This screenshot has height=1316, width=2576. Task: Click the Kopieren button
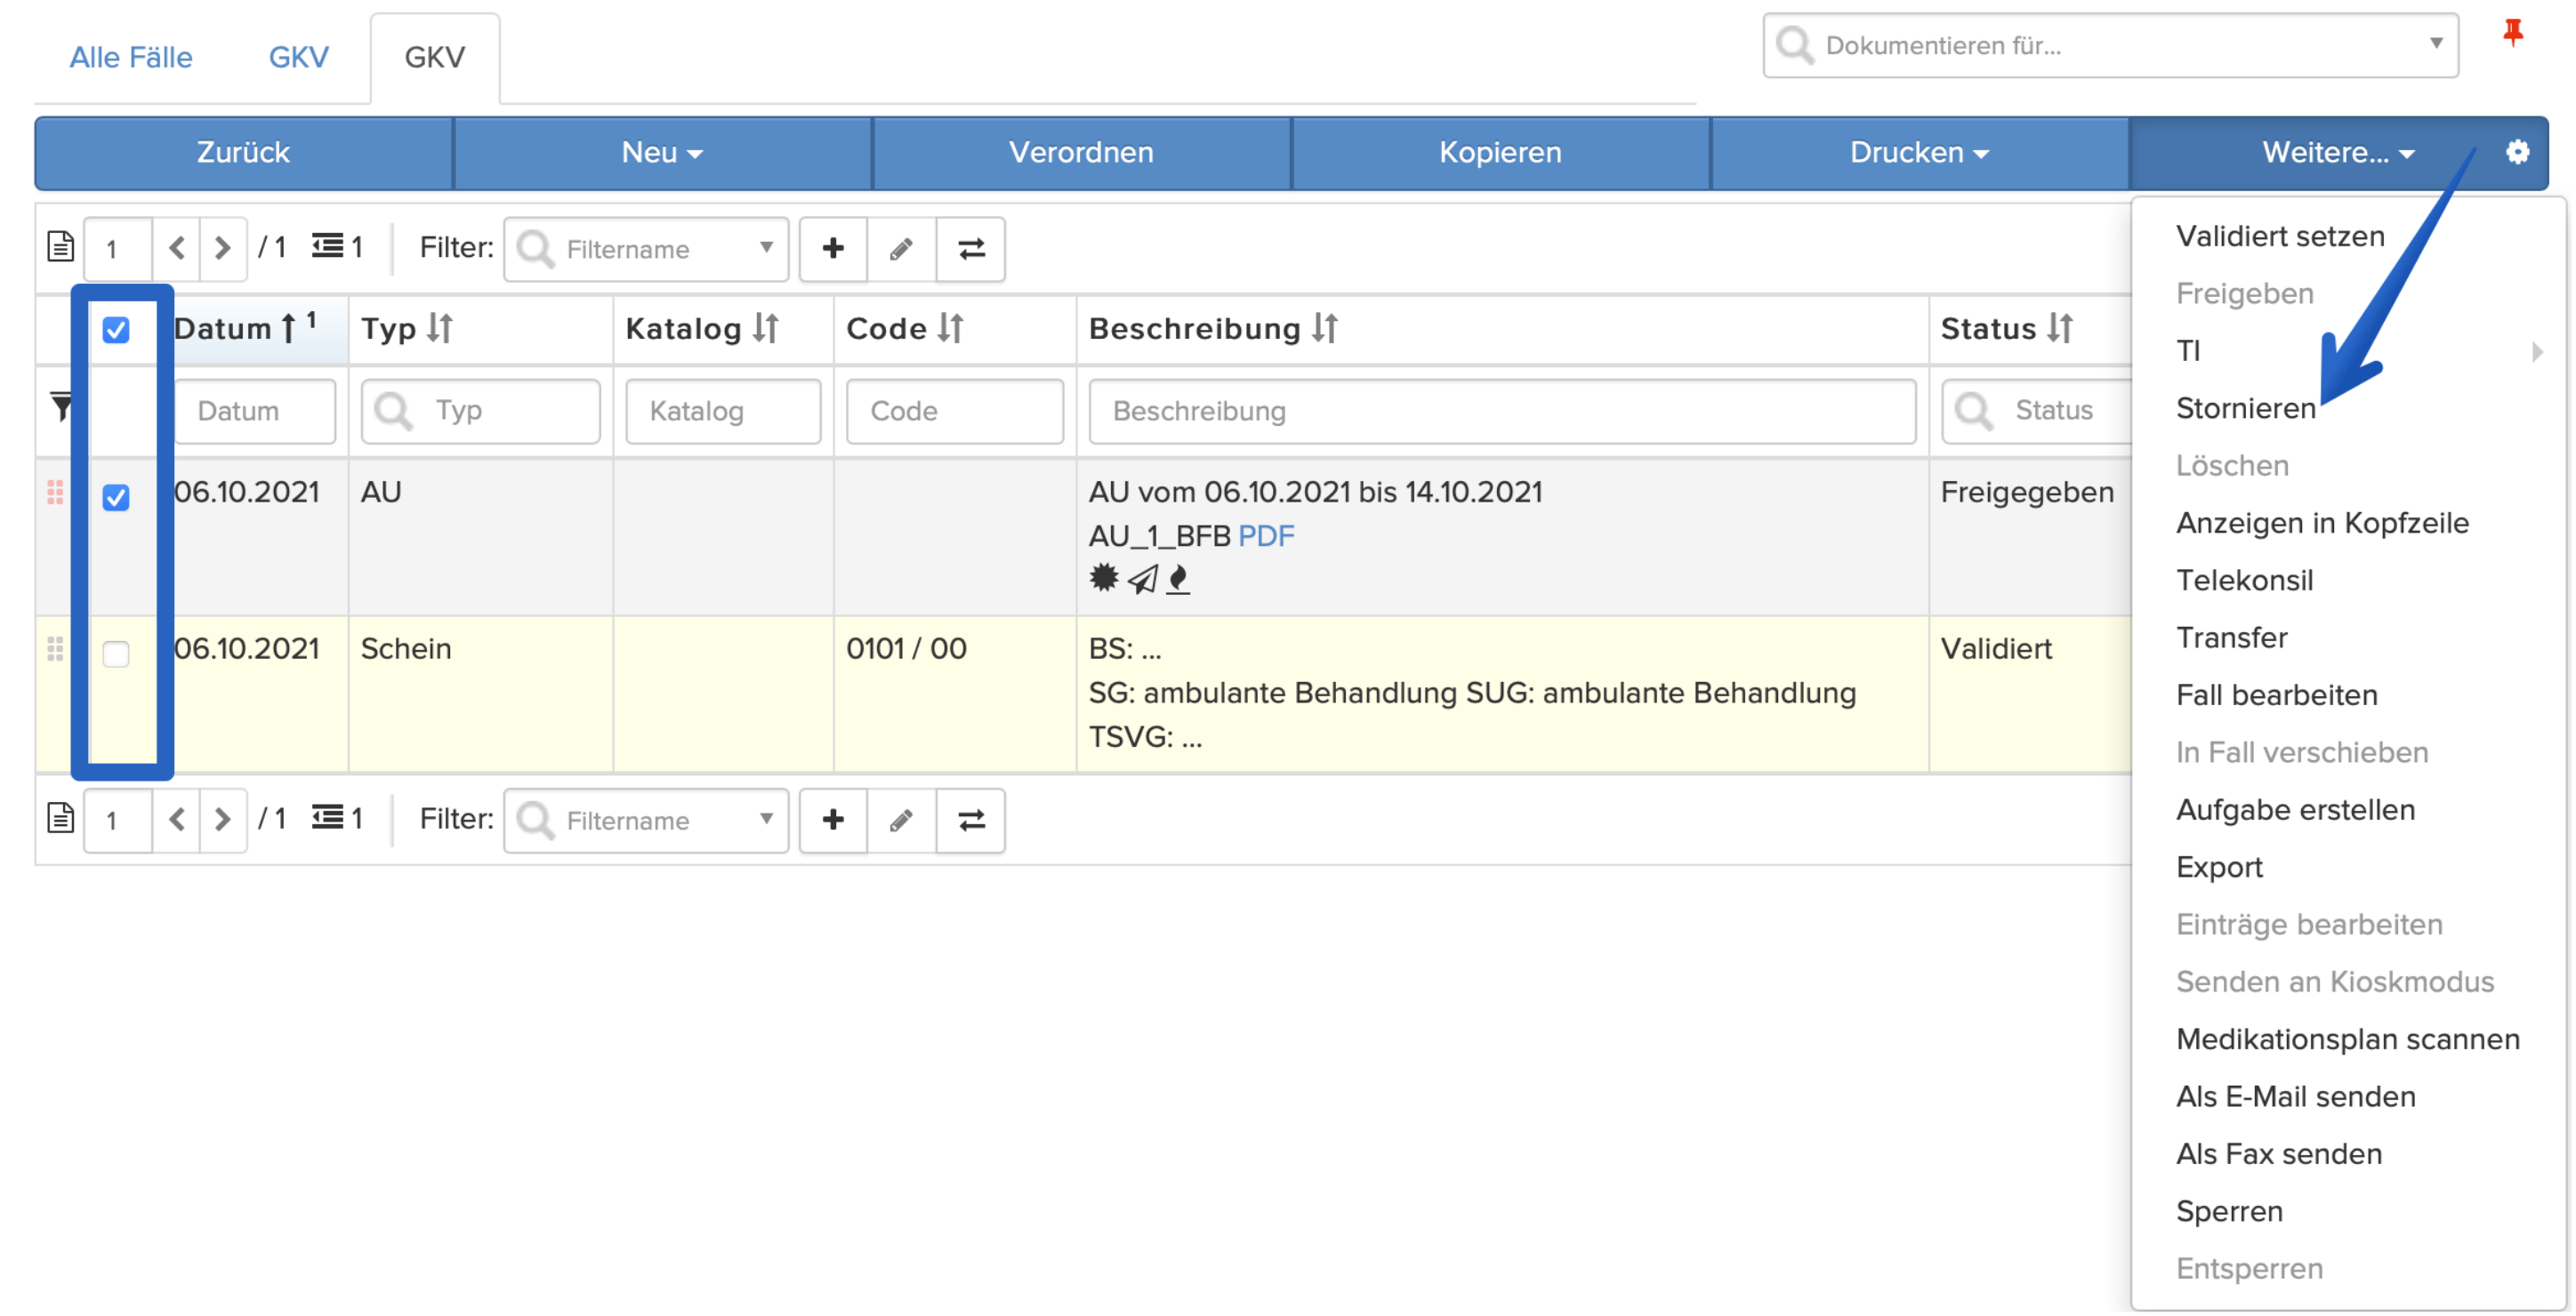point(1500,153)
